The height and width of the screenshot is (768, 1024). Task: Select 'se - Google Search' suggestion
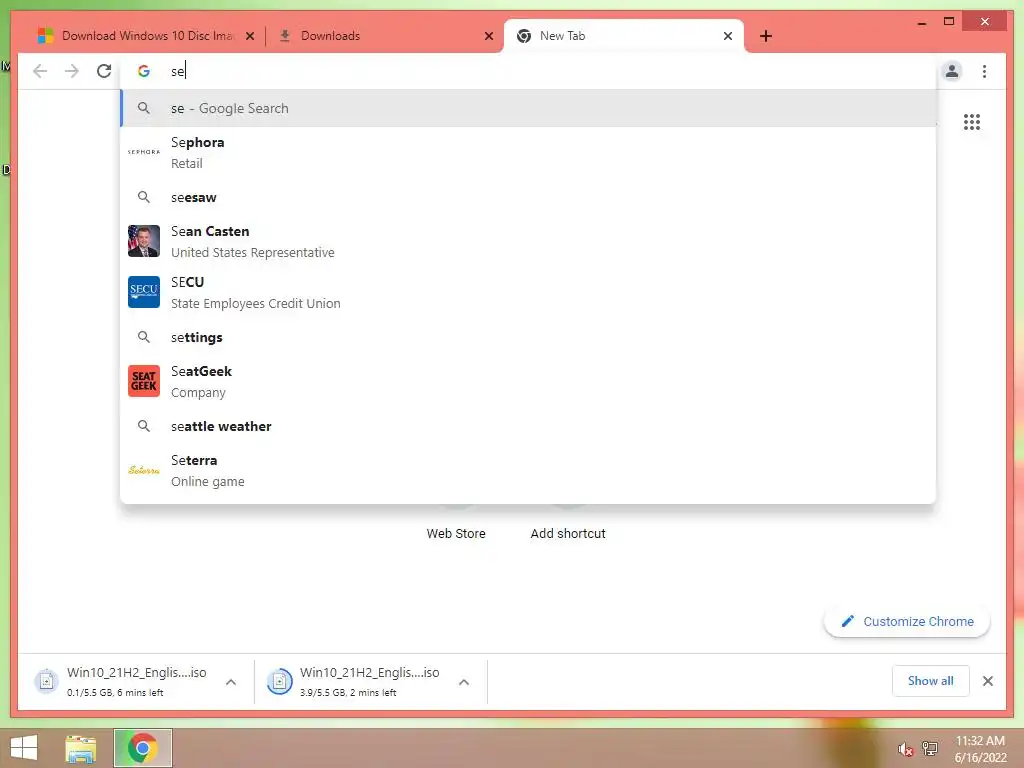[x=528, y=108]
